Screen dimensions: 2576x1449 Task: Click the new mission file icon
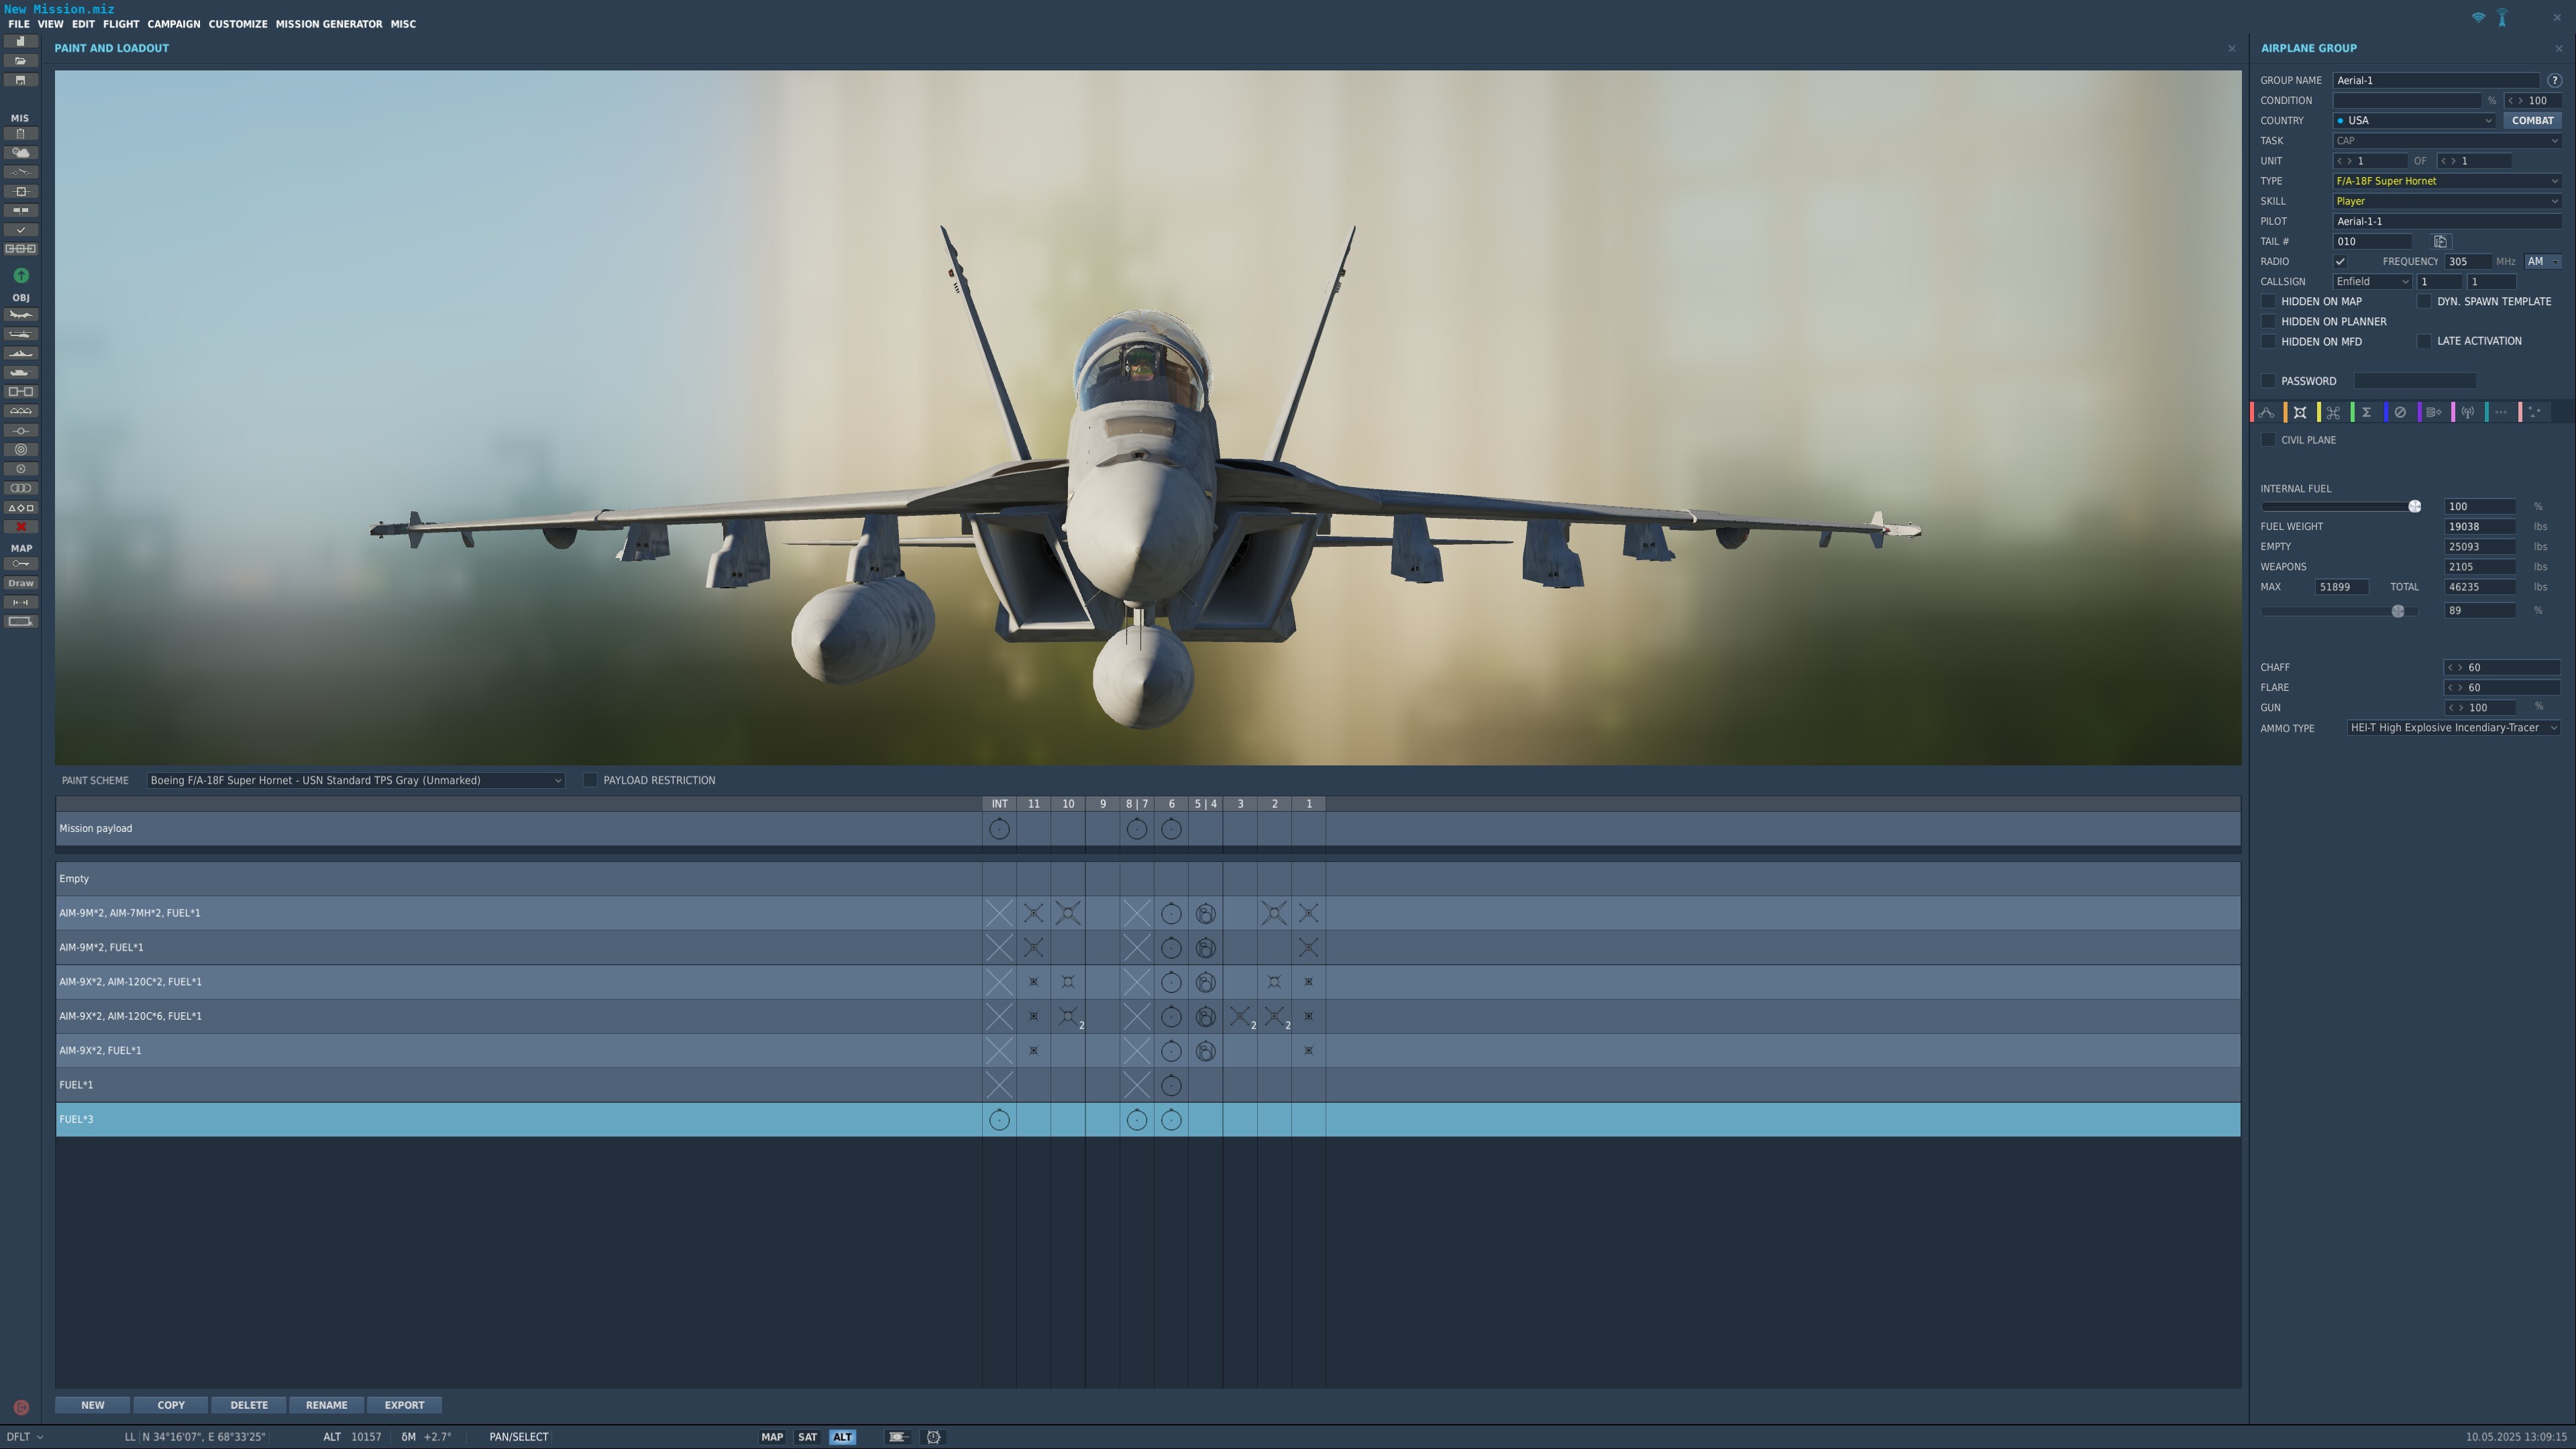(x=20, y=42)
